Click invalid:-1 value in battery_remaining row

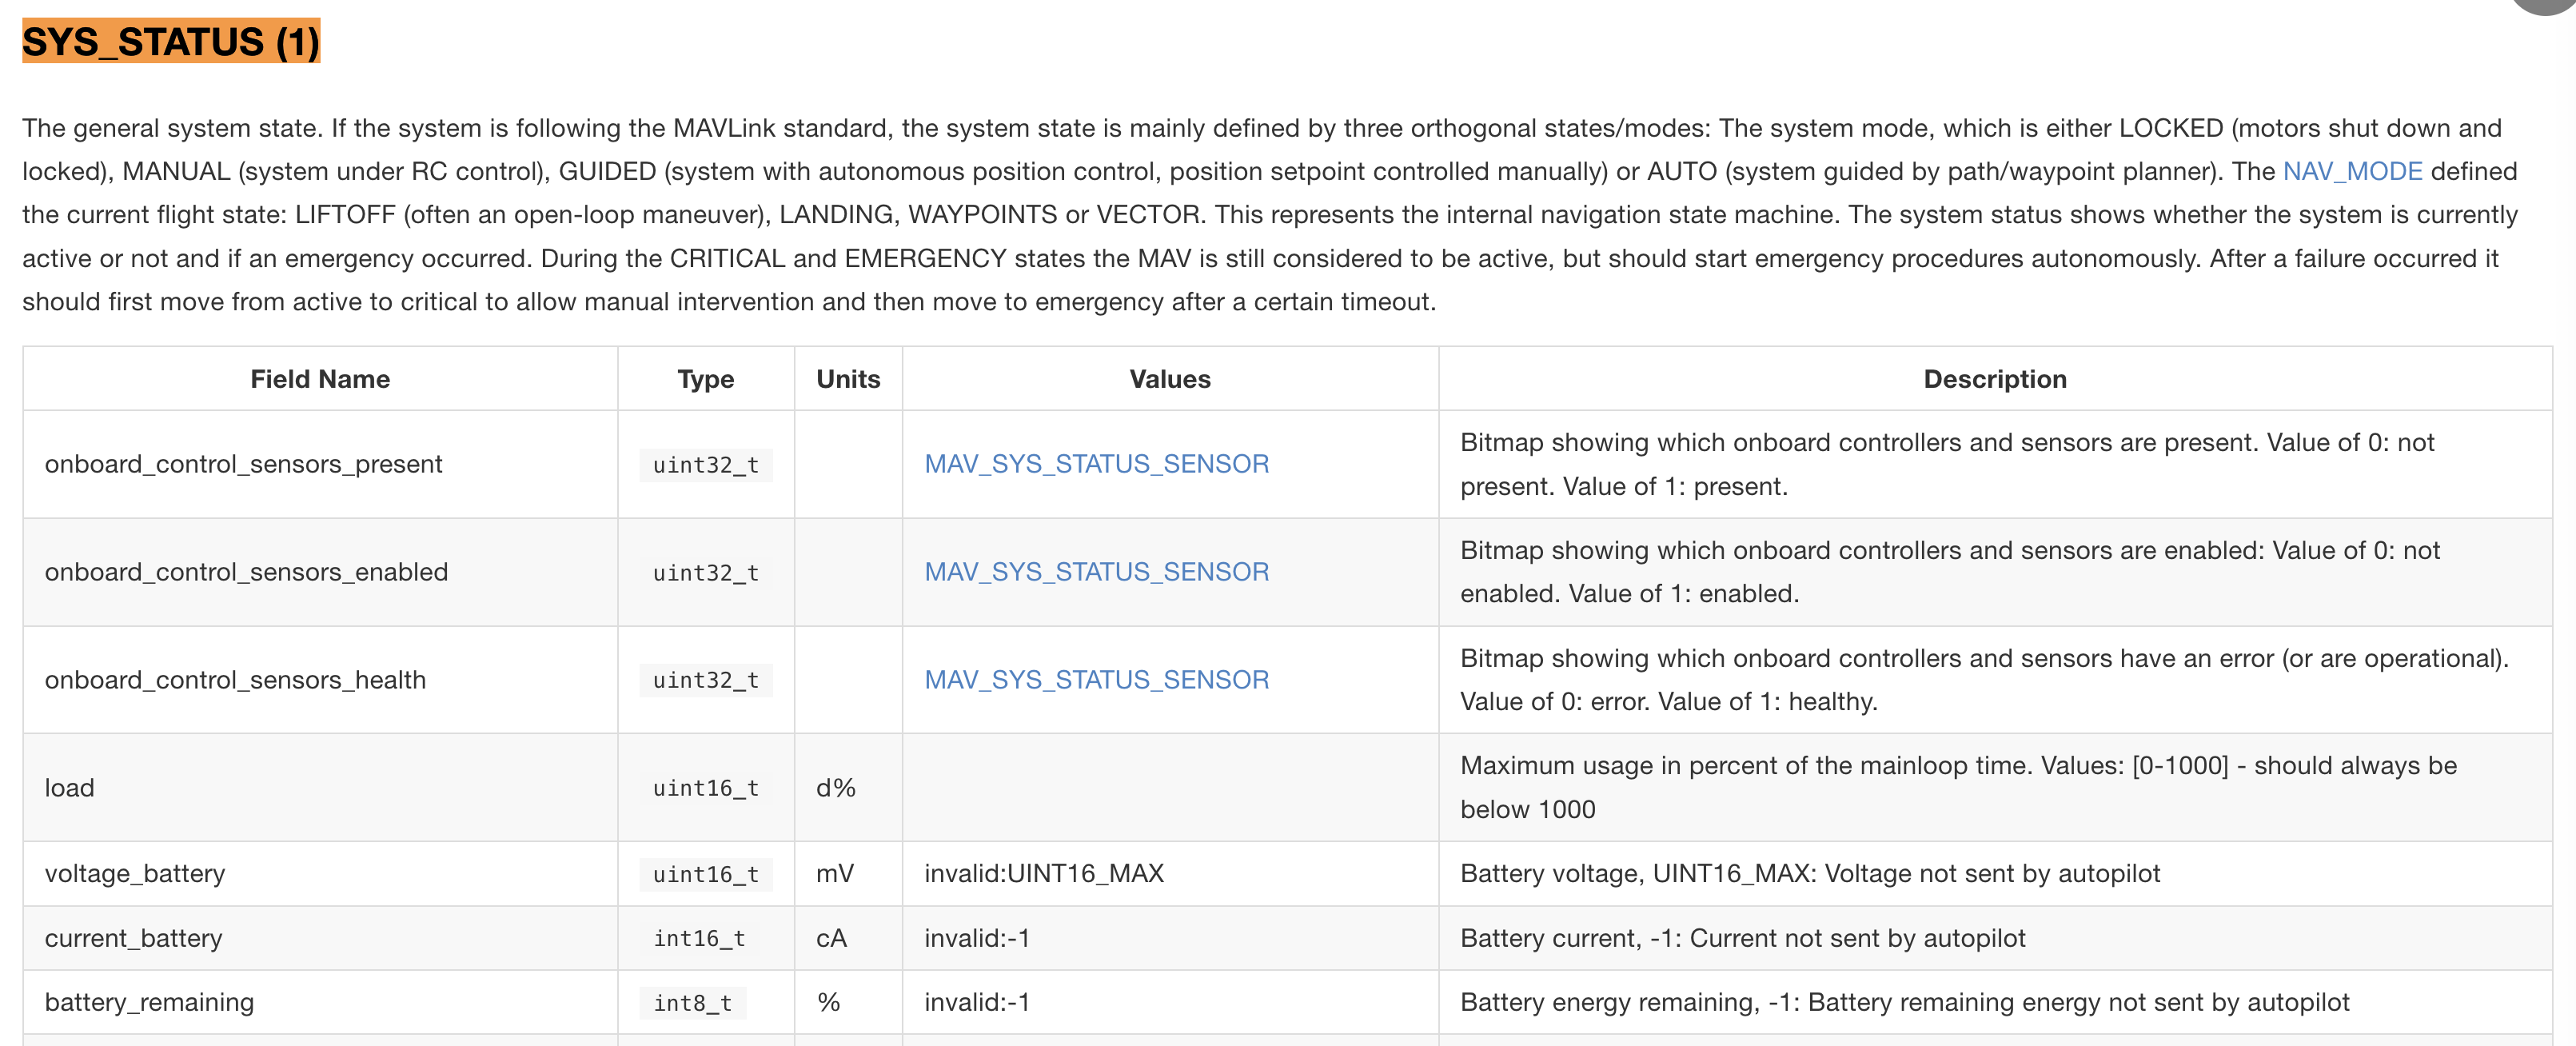pos(977,1002)
